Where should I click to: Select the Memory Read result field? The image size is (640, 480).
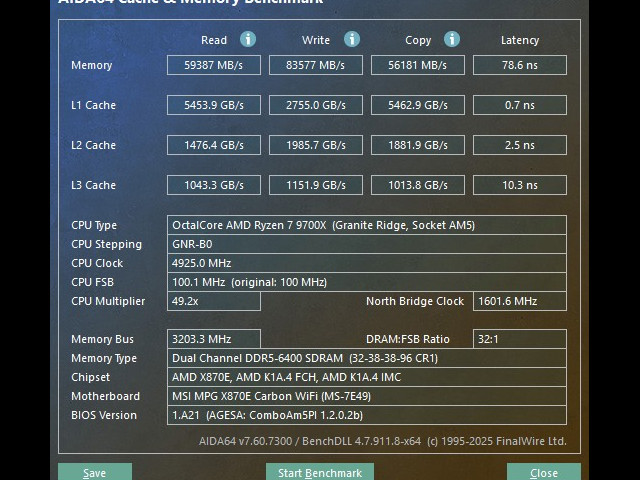214,65
